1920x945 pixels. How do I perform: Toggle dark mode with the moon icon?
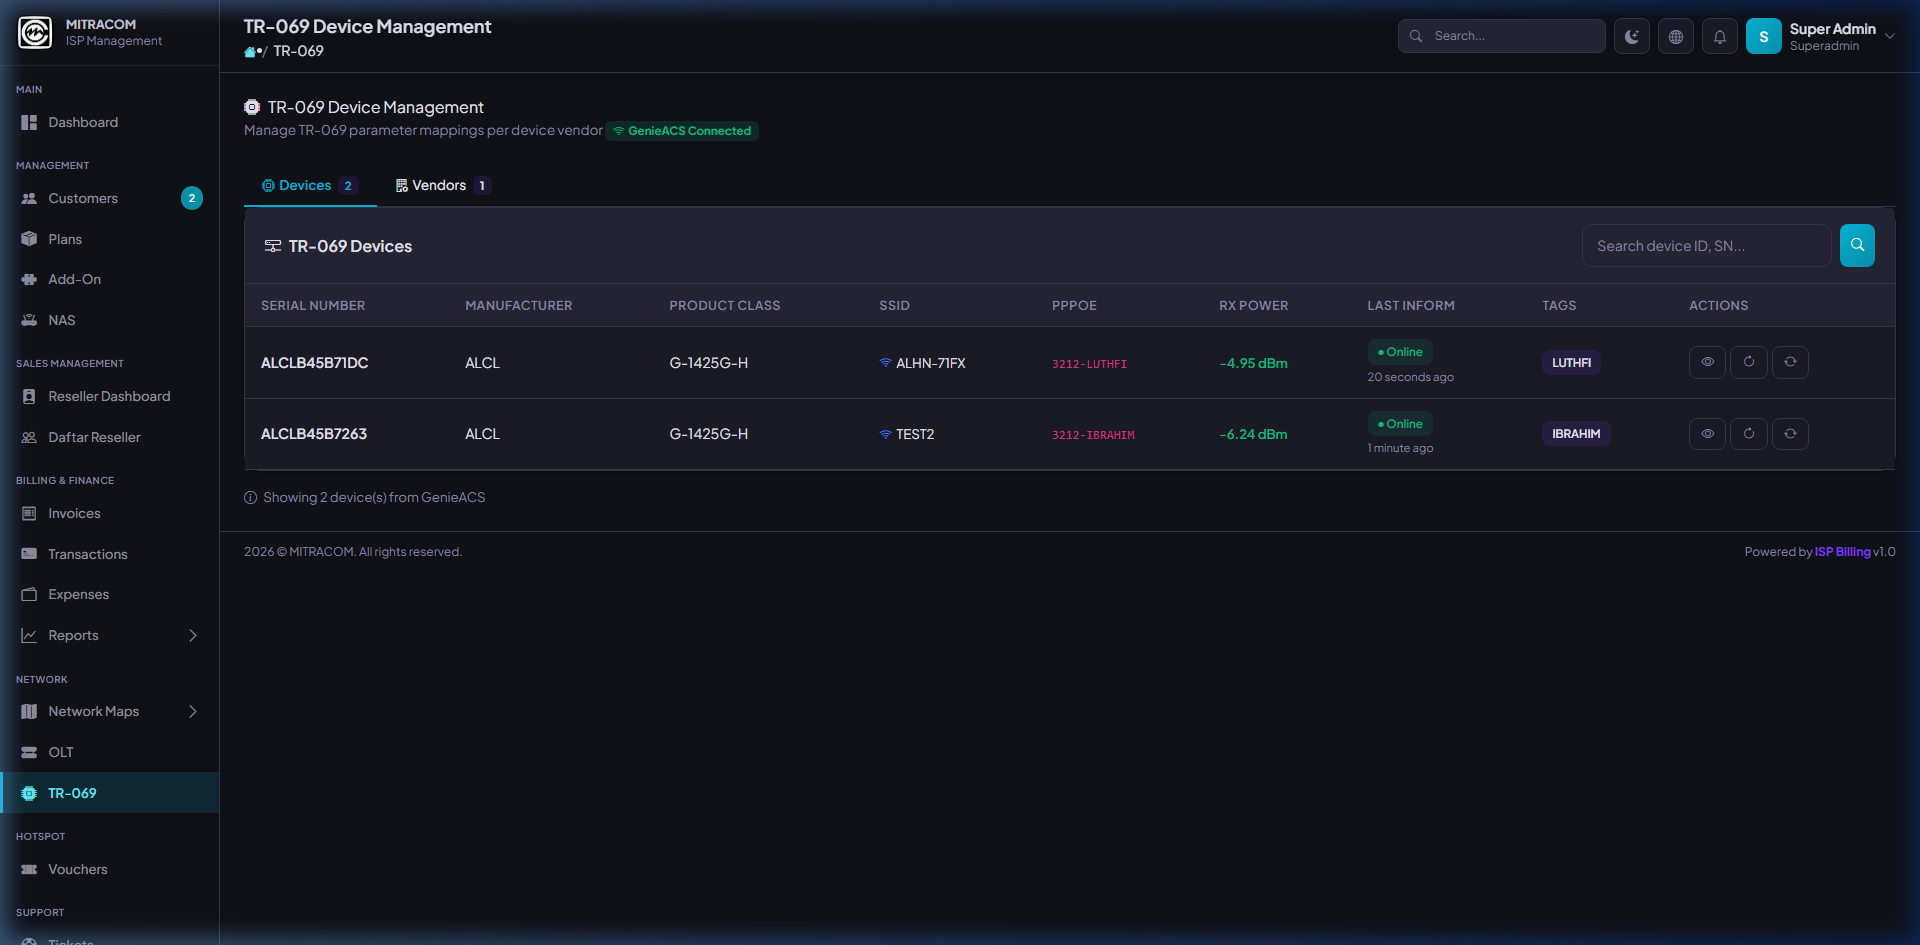pyautogui.click(x=1631, y=37)
